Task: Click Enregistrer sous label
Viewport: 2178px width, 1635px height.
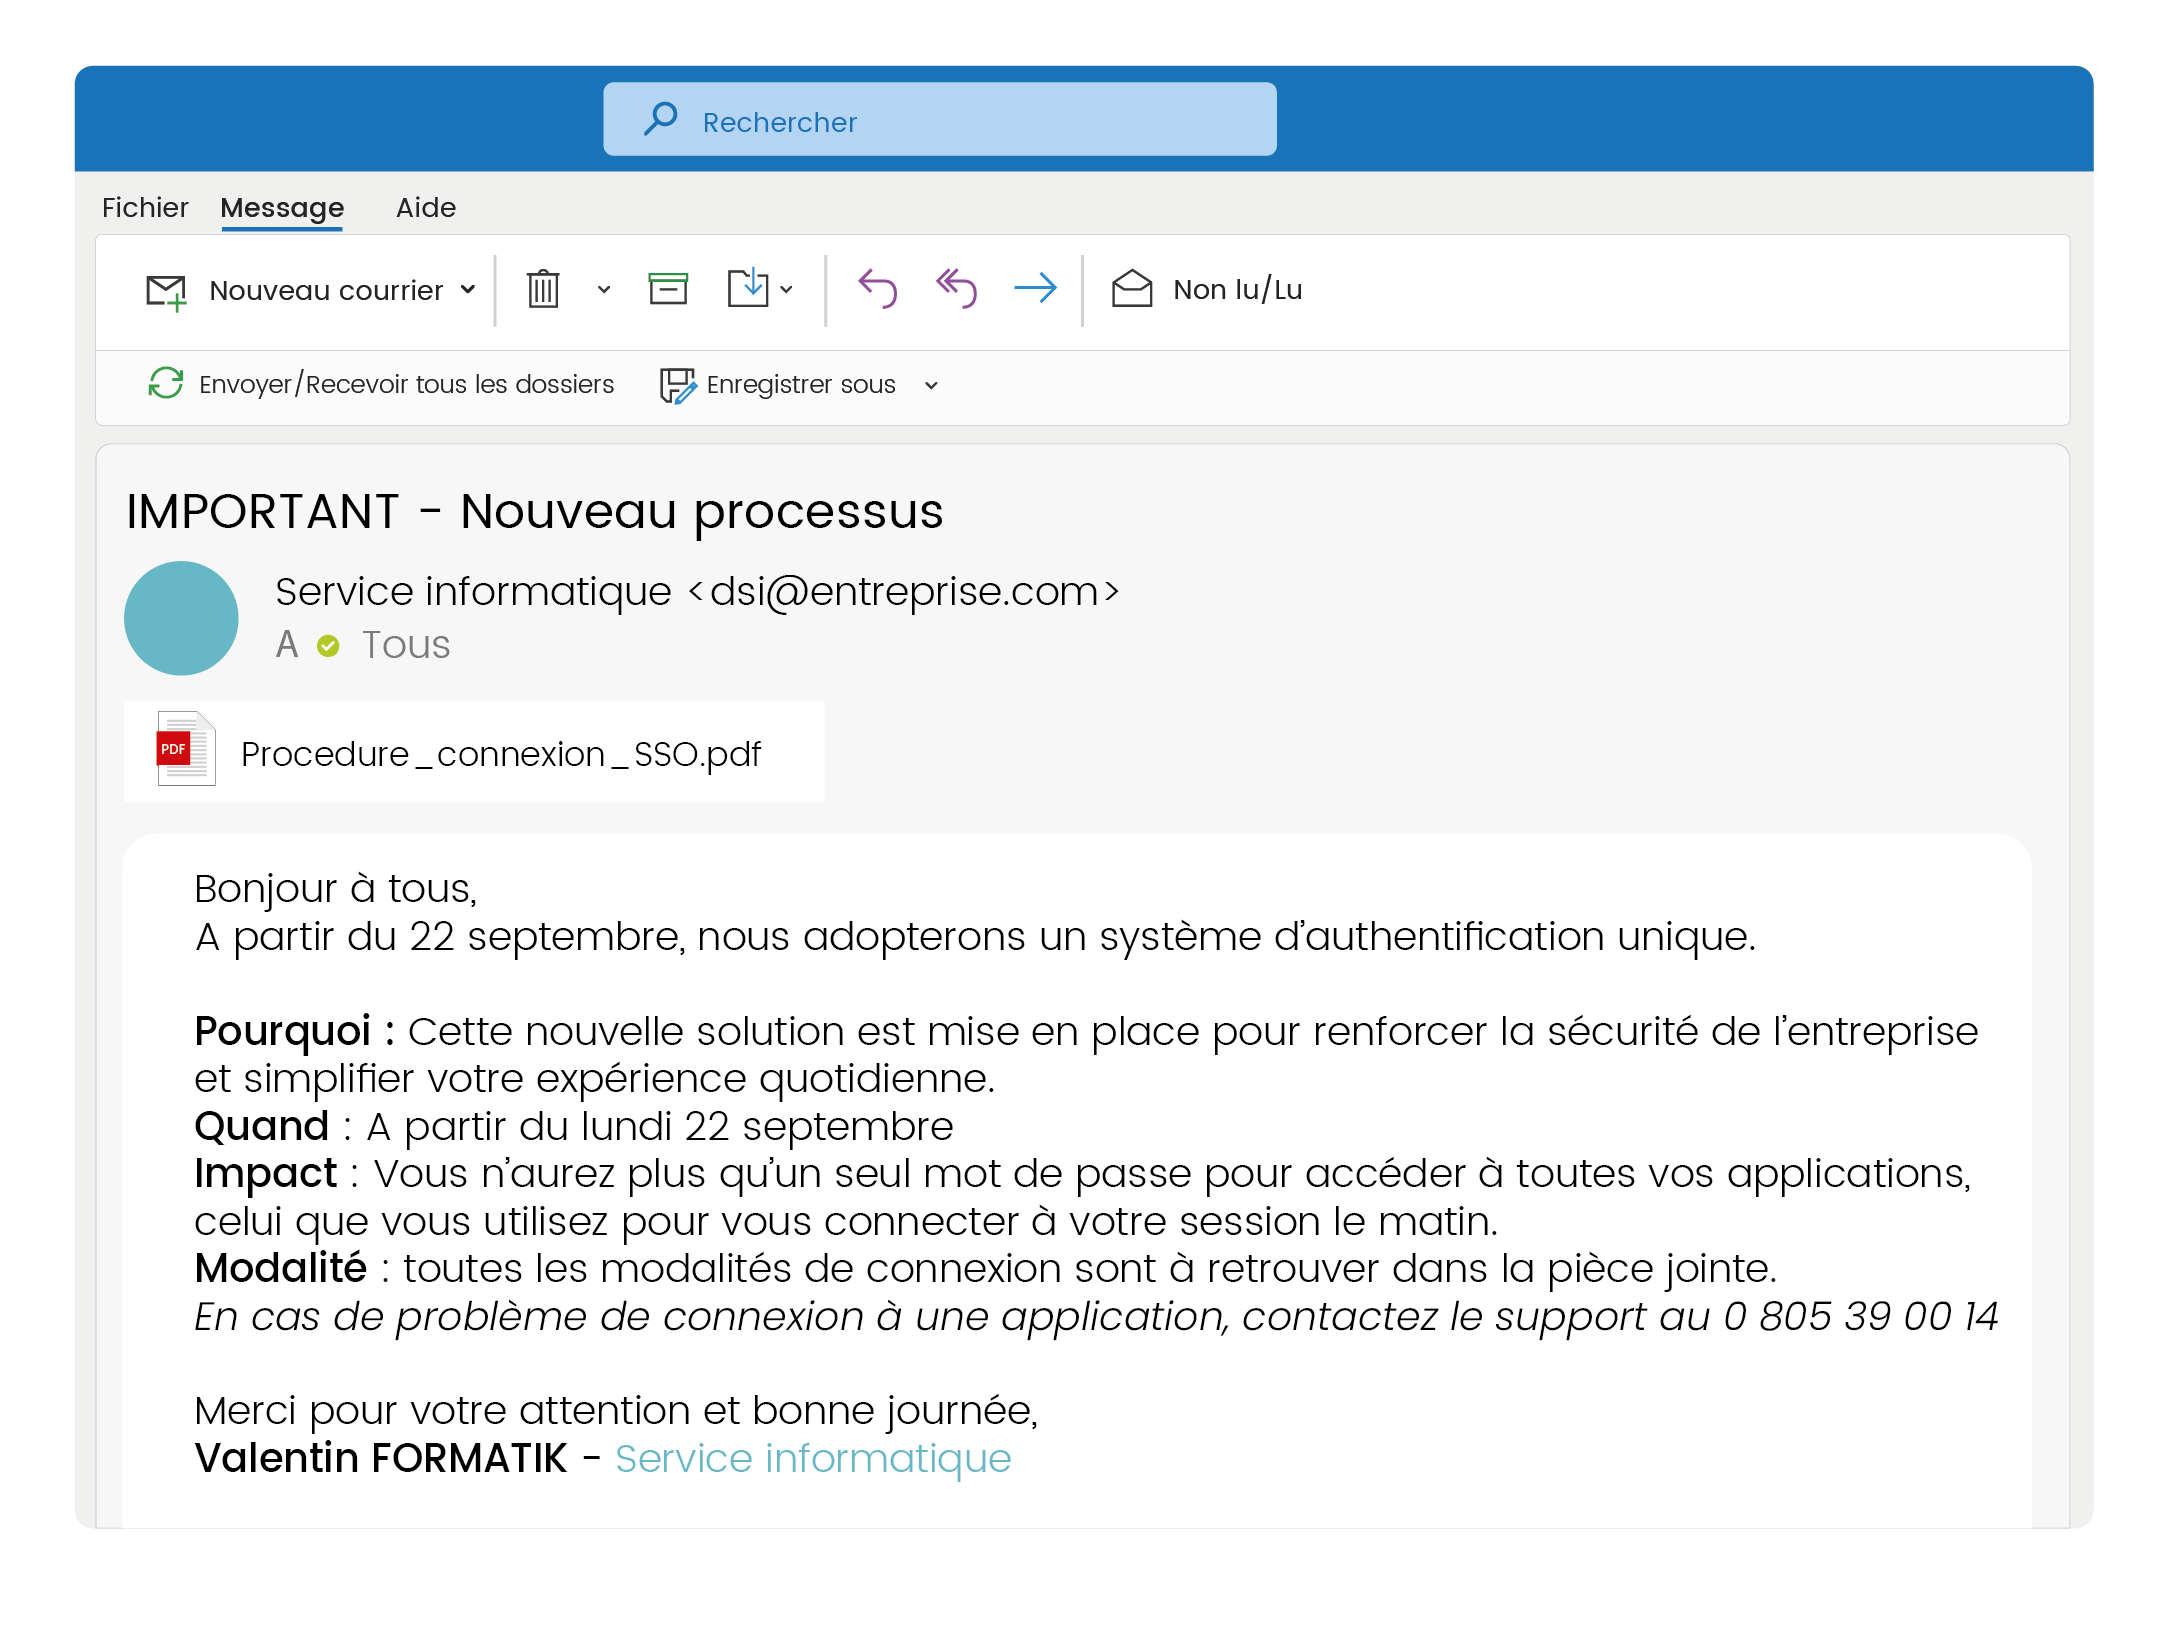Action: click(801, 384)
